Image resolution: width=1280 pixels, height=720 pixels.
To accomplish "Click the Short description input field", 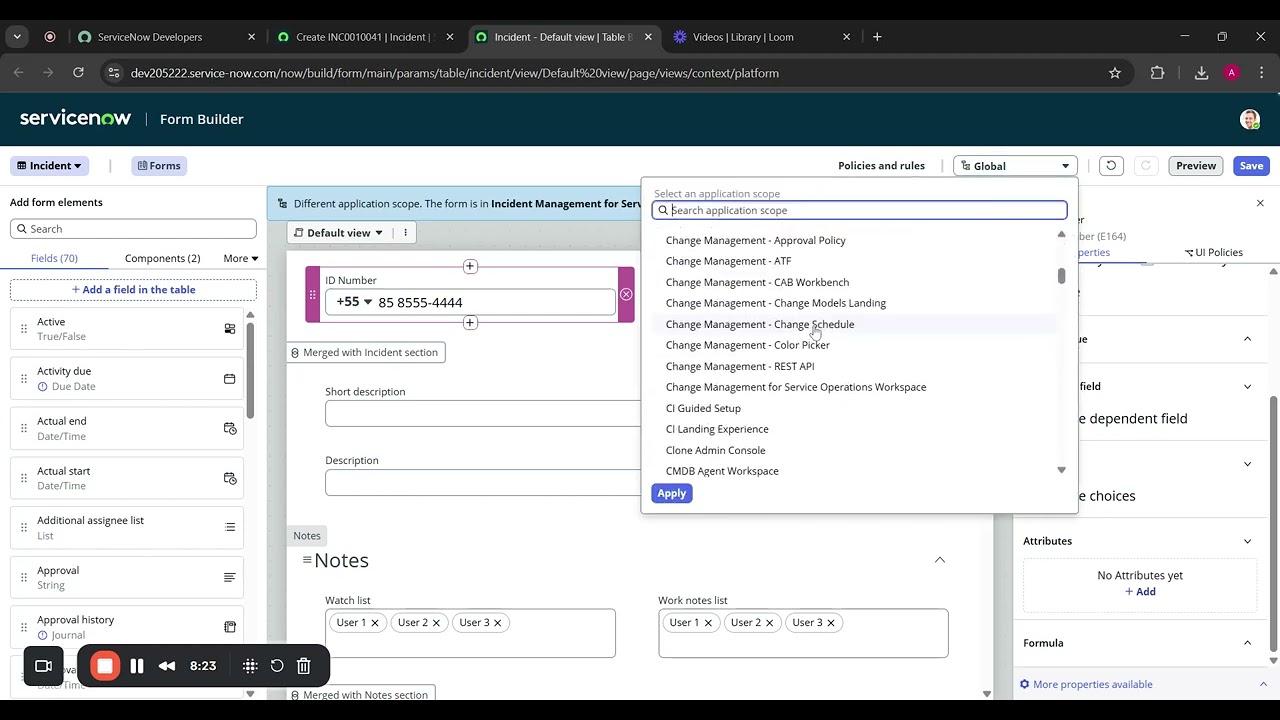I will pyautogui.click(x=483, y=413).
